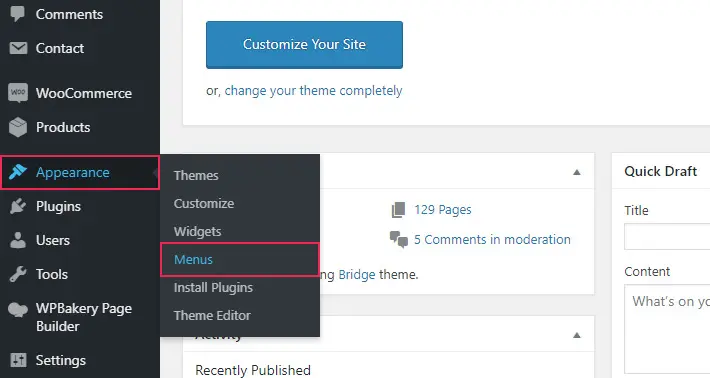Screen dimensions: 710x378
Task: Click the Users person icon
Action: pyautogui.click(x=18, y=240)
